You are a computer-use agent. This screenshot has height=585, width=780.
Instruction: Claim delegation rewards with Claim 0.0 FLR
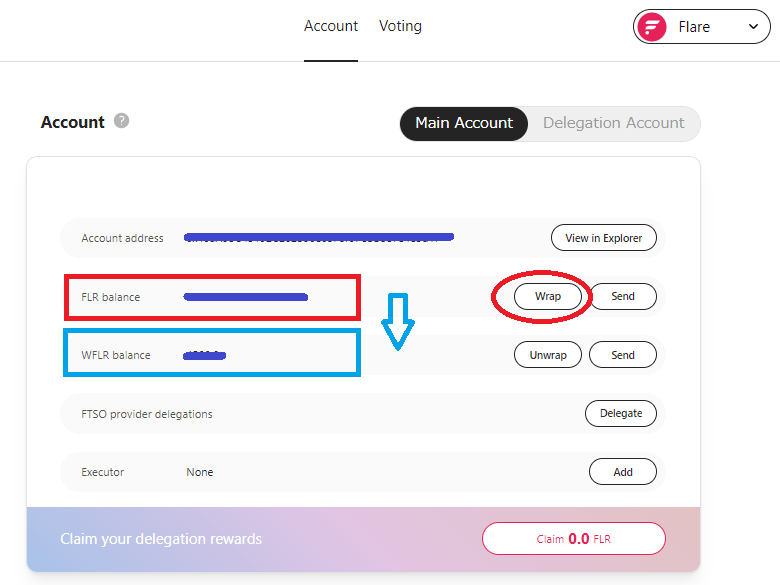tap(573, 539)
